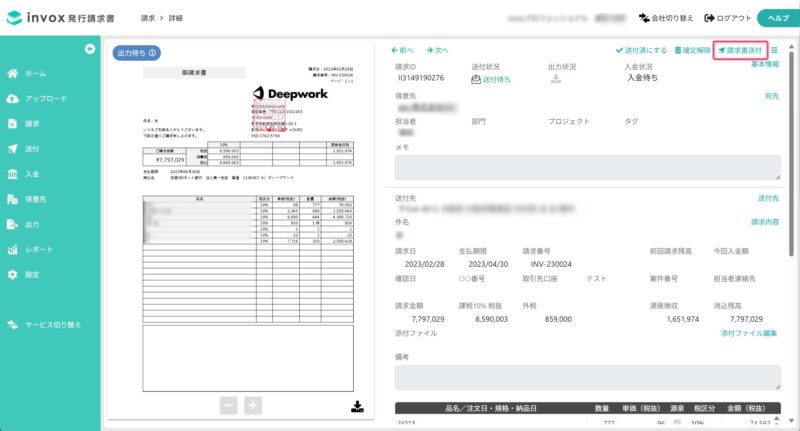Screen dimensions: 800x431
Task: Click the invoice preview thumbnail
Action: point(248,229)
